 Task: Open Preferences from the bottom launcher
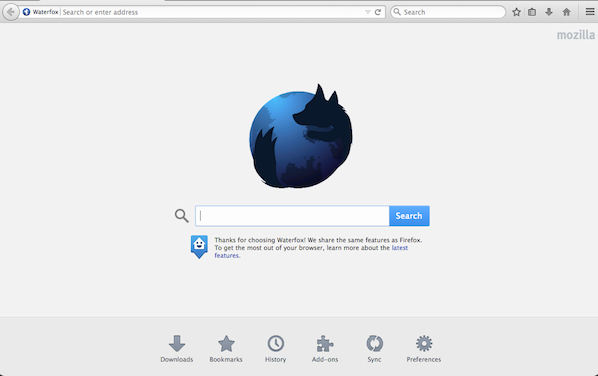[x=424, y=349]
